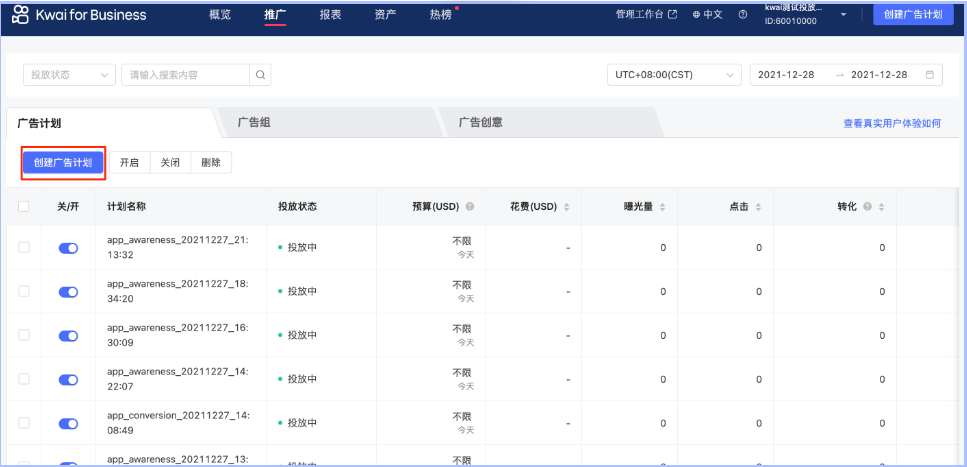967x467 pixels.
Task: Switch off plan app_awareness_20211227_14:22:07
Action: [x=68, y=379]
